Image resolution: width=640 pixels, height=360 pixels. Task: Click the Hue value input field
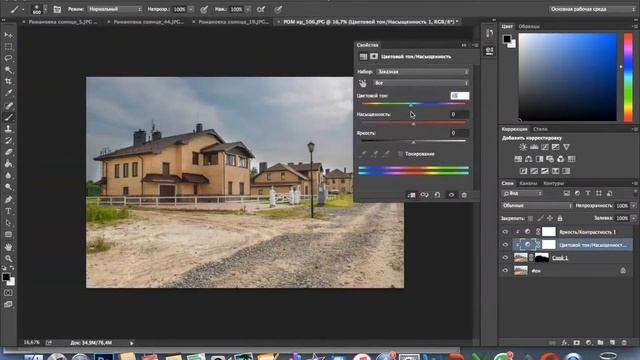(x=460, y=96)
